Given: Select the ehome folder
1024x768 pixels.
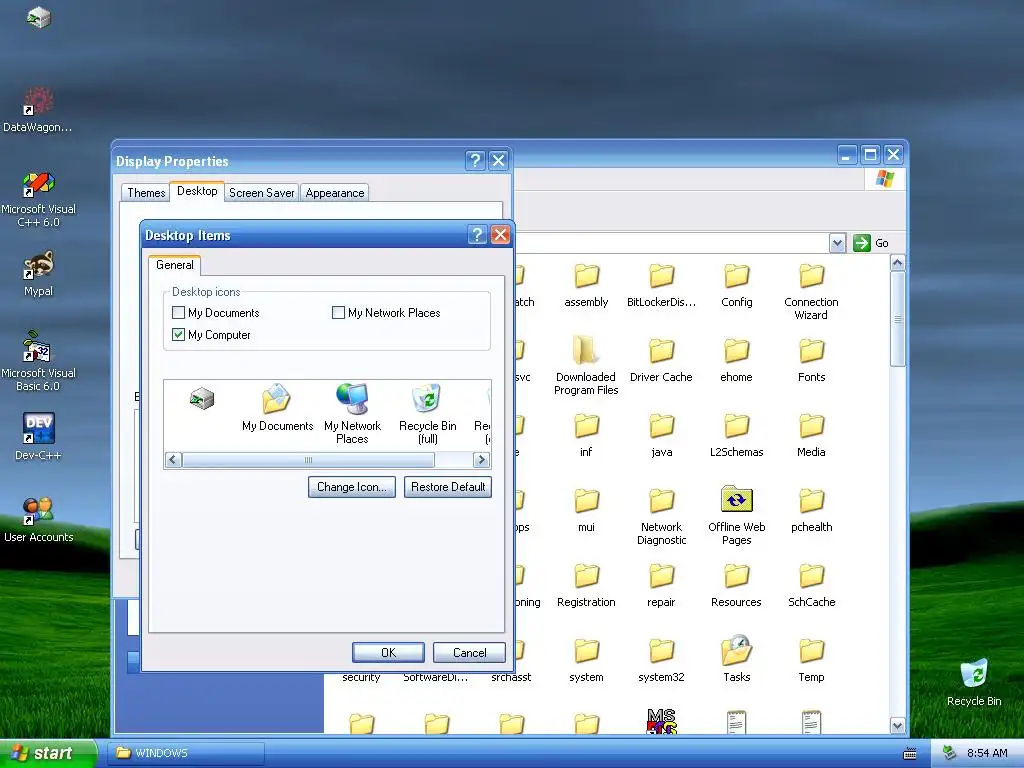Looking at the screenshot, I should 737,360.
